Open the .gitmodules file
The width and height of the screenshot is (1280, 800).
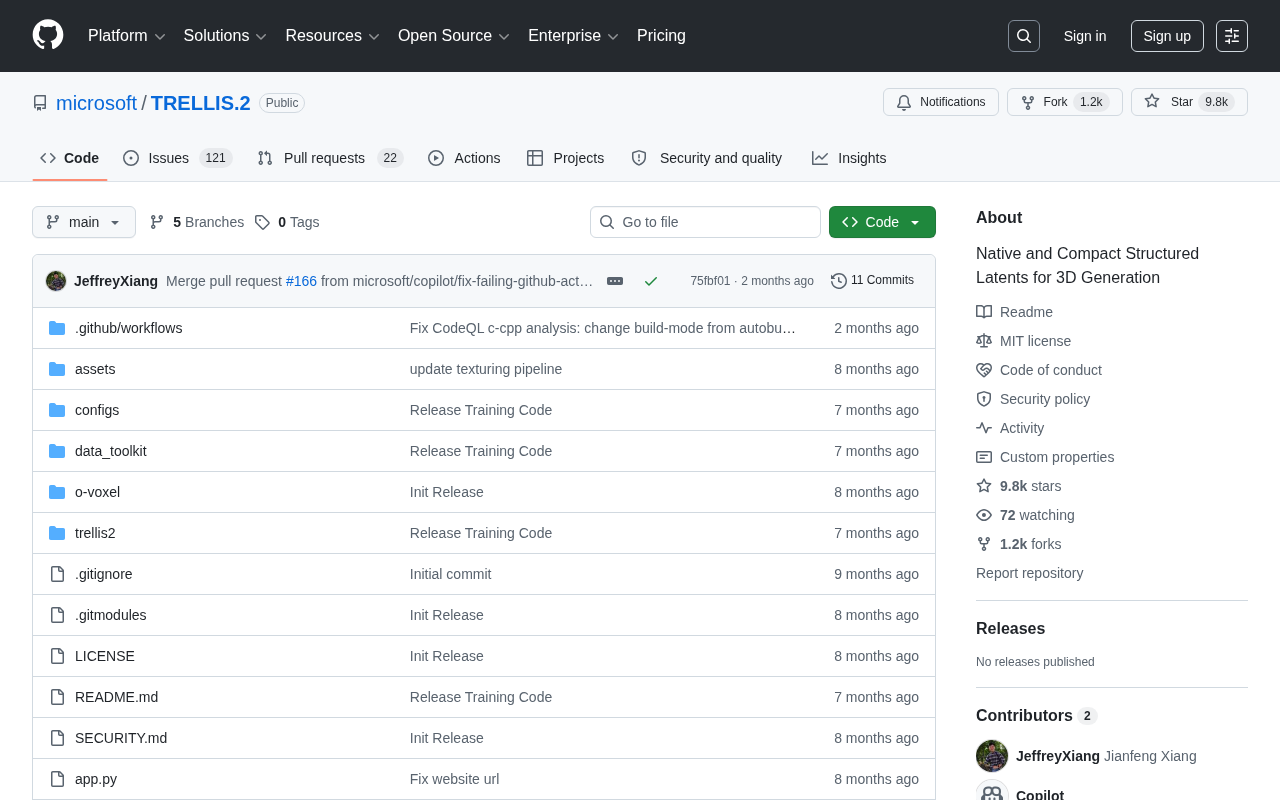(111, 615)
